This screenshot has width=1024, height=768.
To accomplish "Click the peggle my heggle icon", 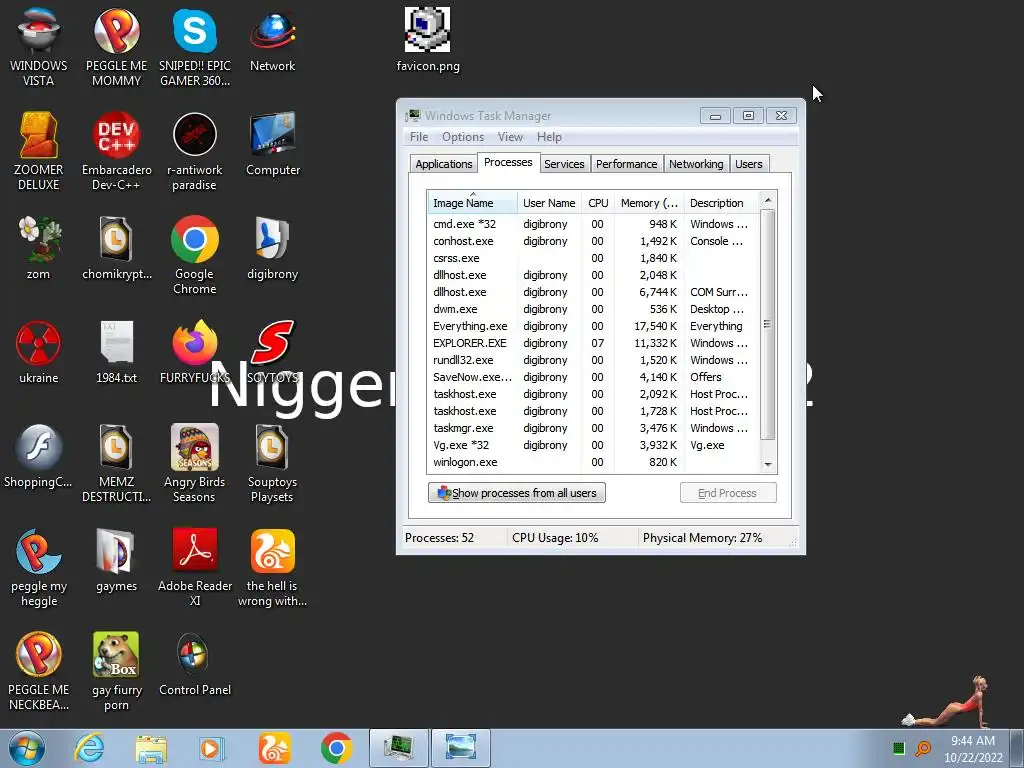I will coord(39,568).
